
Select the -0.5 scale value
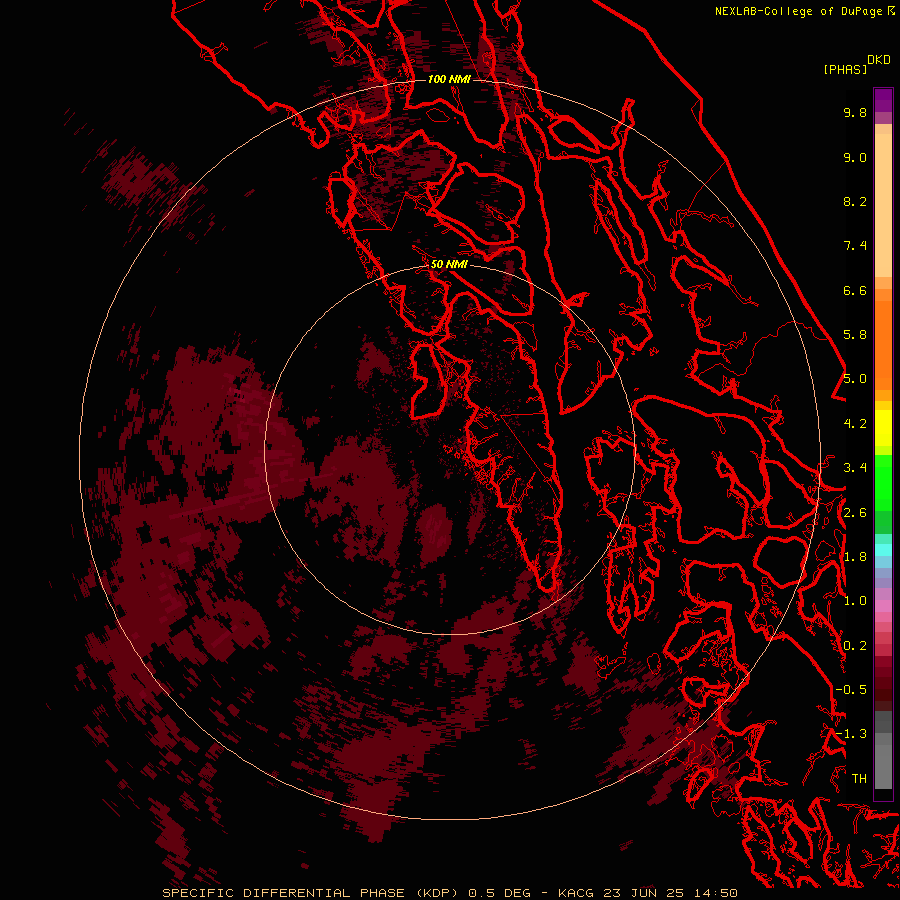click(x=851, y=690)
